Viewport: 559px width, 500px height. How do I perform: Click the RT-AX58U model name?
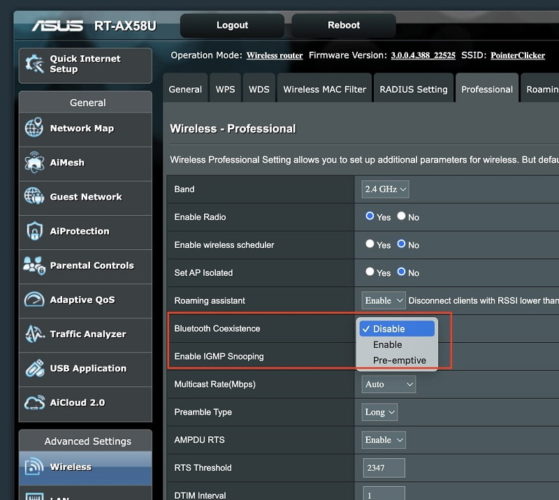pos(125,26)
